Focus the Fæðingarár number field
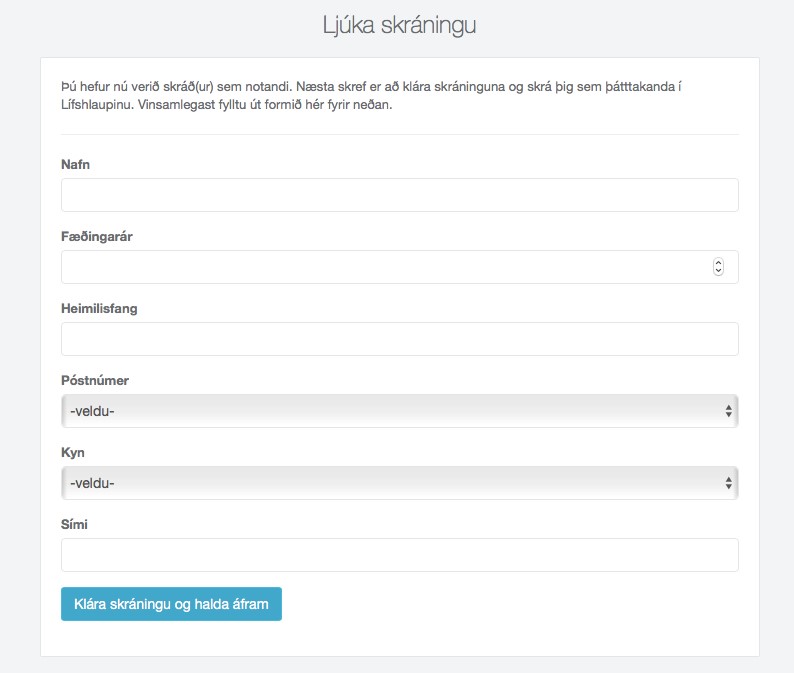 (400, 267)
